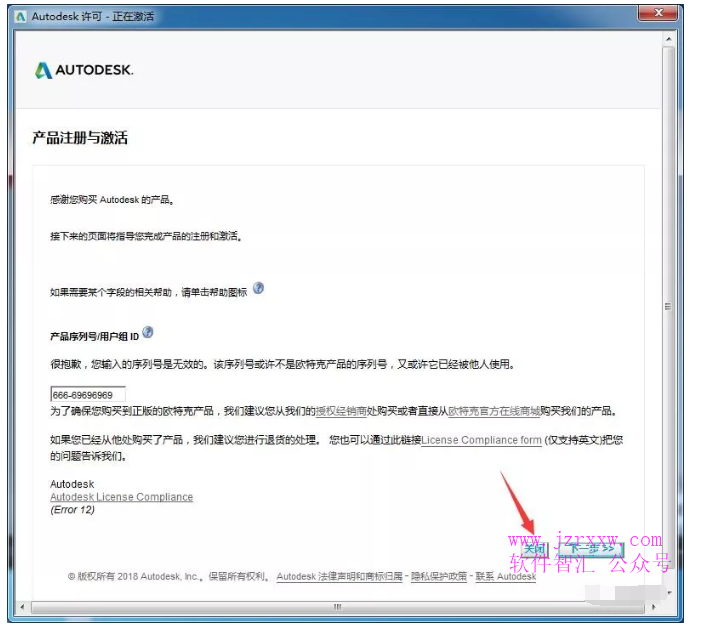Click the Autodesk logo in the header

84,70
